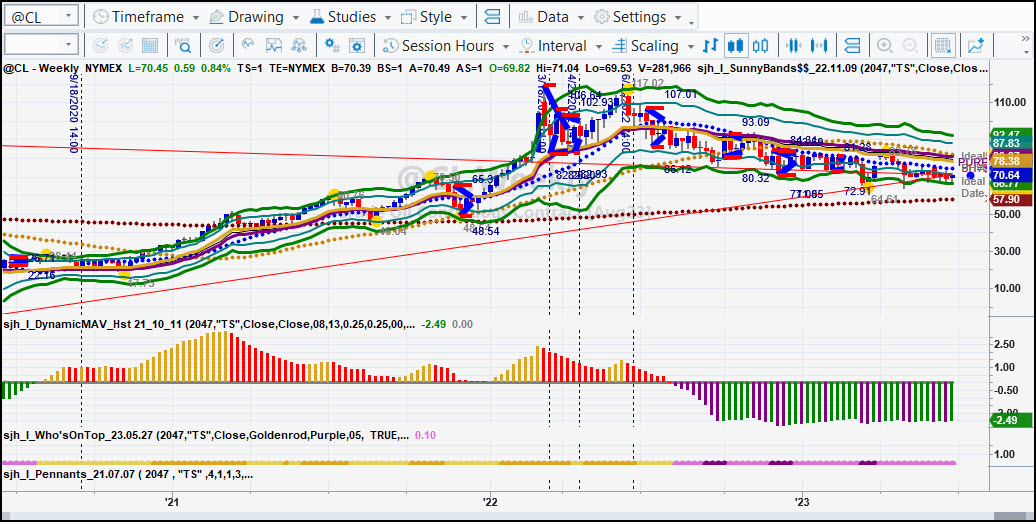Click the '21 date label on time axis

point(172,502)
